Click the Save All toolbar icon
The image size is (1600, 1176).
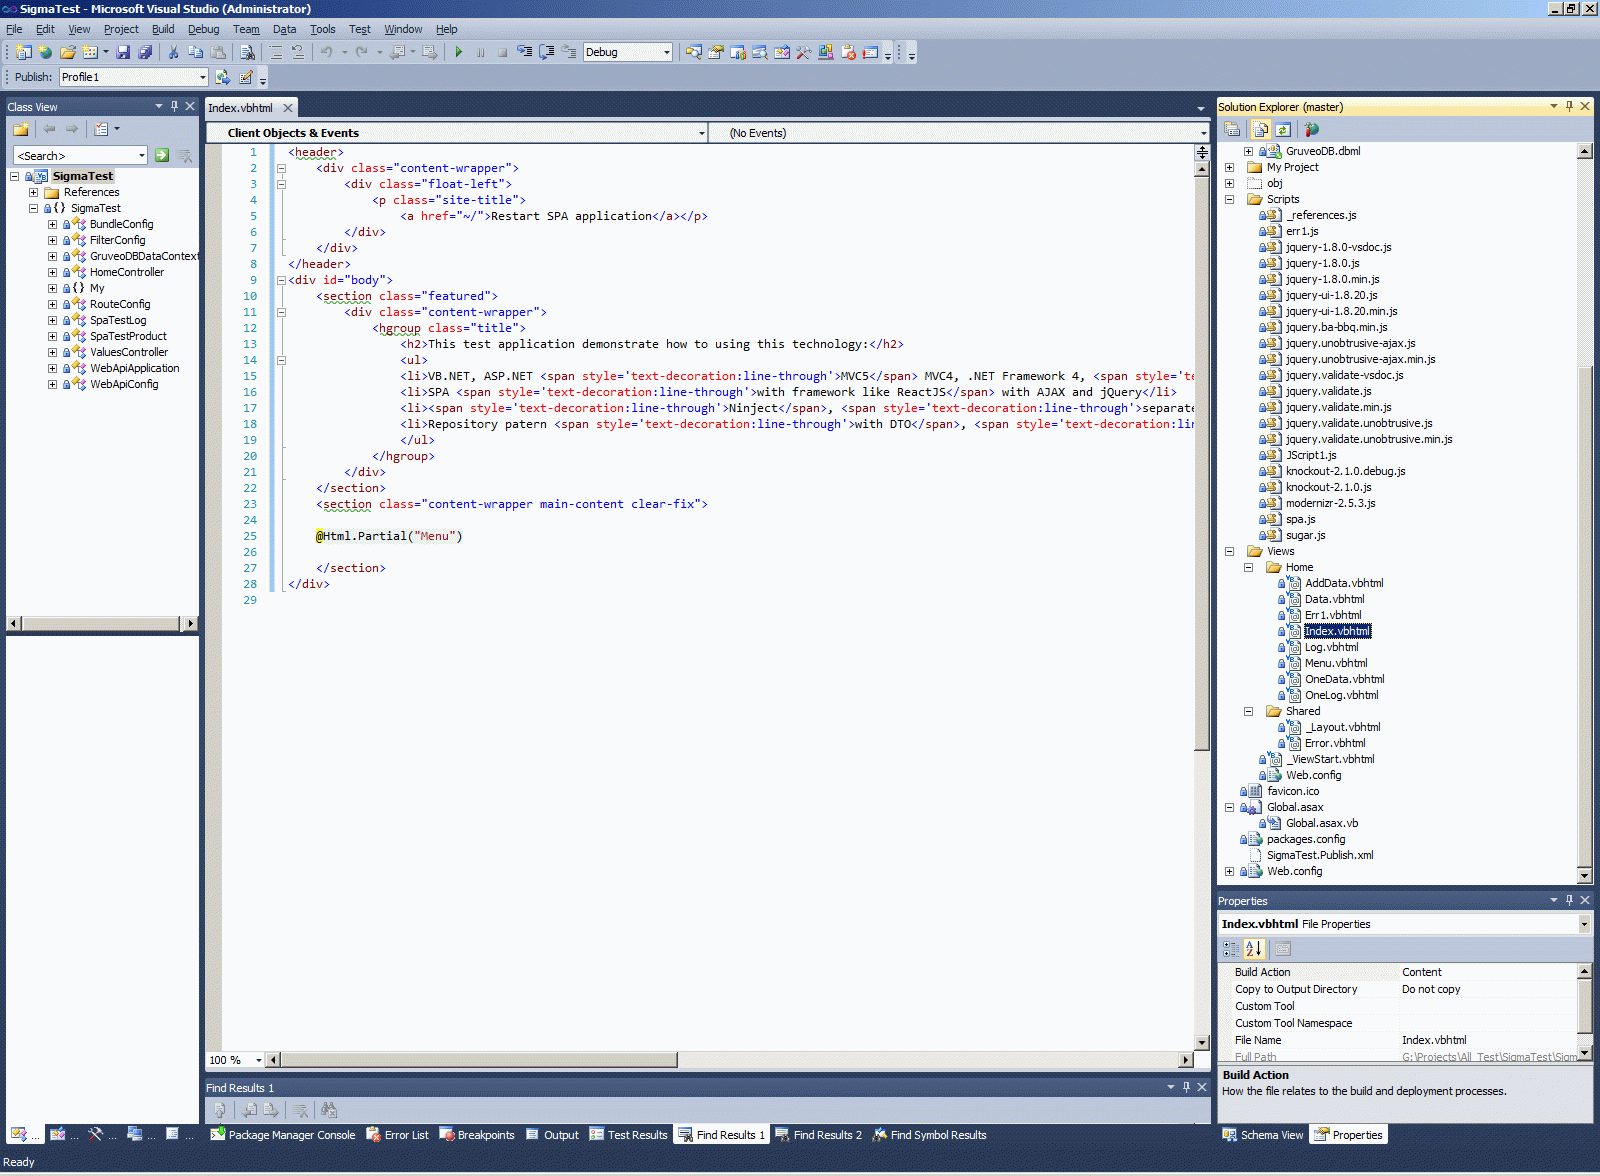145,52
